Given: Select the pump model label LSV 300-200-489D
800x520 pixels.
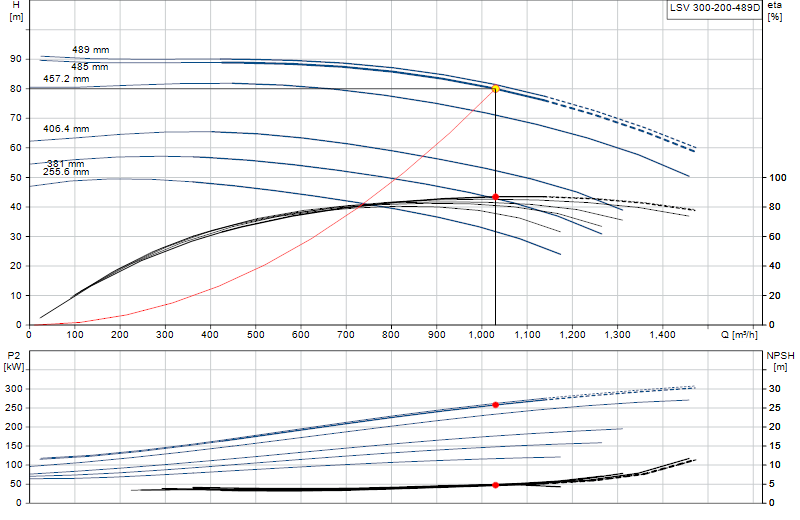Looking at the screenshot, I should 715,8.
